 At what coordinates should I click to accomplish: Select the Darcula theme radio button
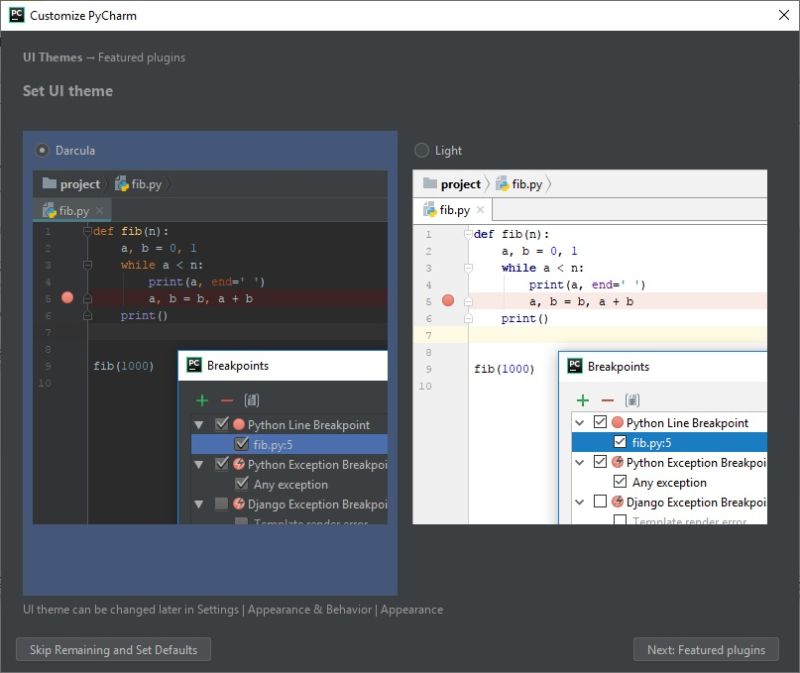[40, 148]
